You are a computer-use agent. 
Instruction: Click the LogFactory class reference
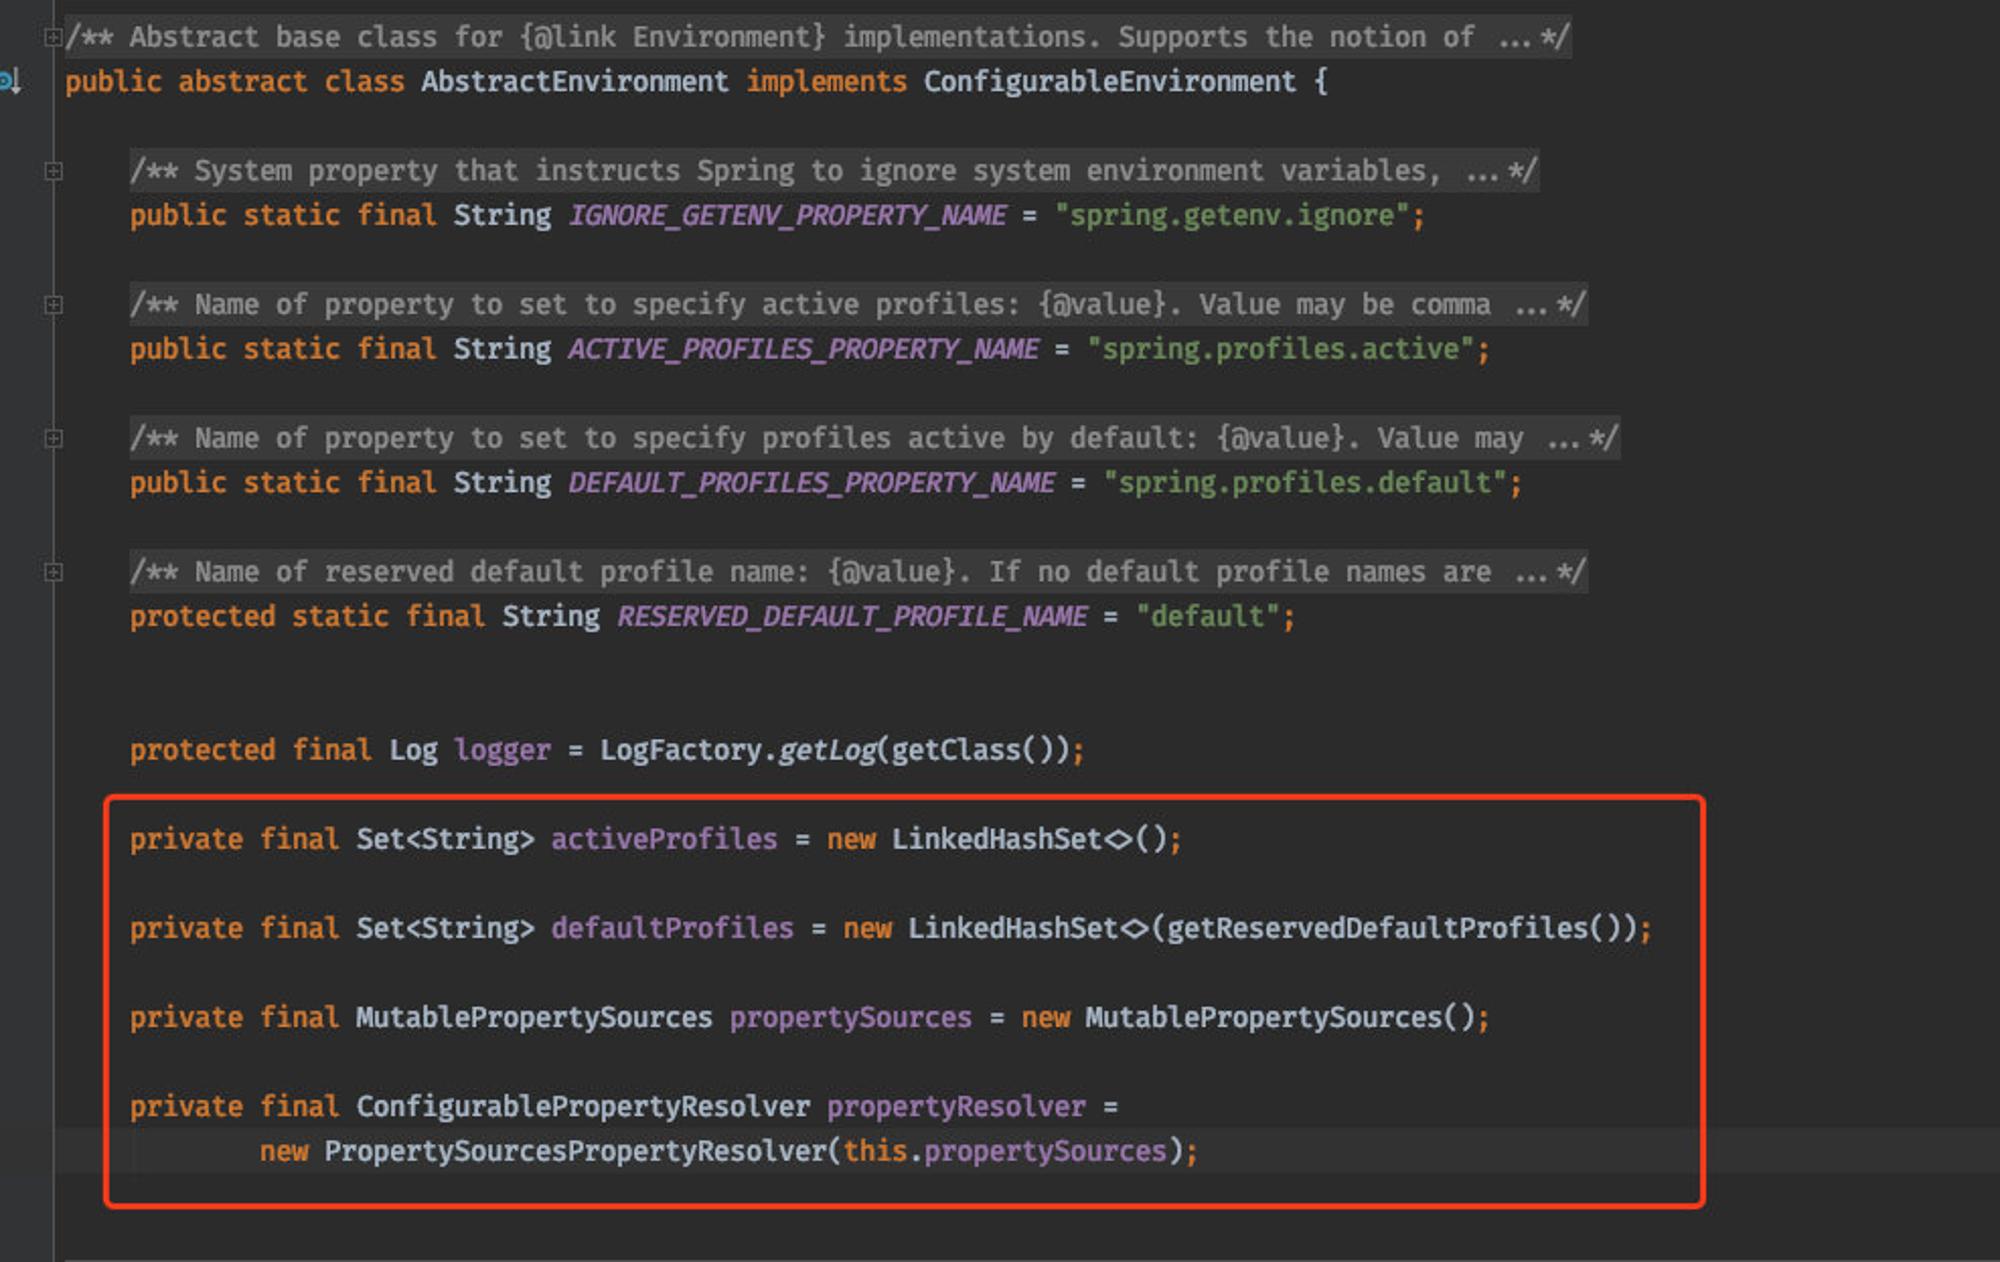(681, 750)
